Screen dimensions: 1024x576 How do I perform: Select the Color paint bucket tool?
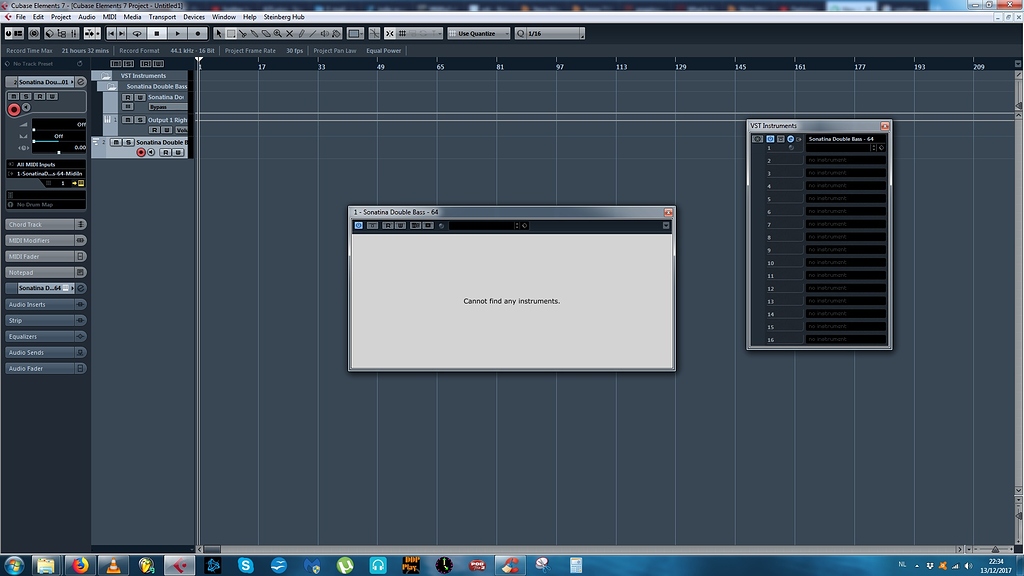coord(336,33)
